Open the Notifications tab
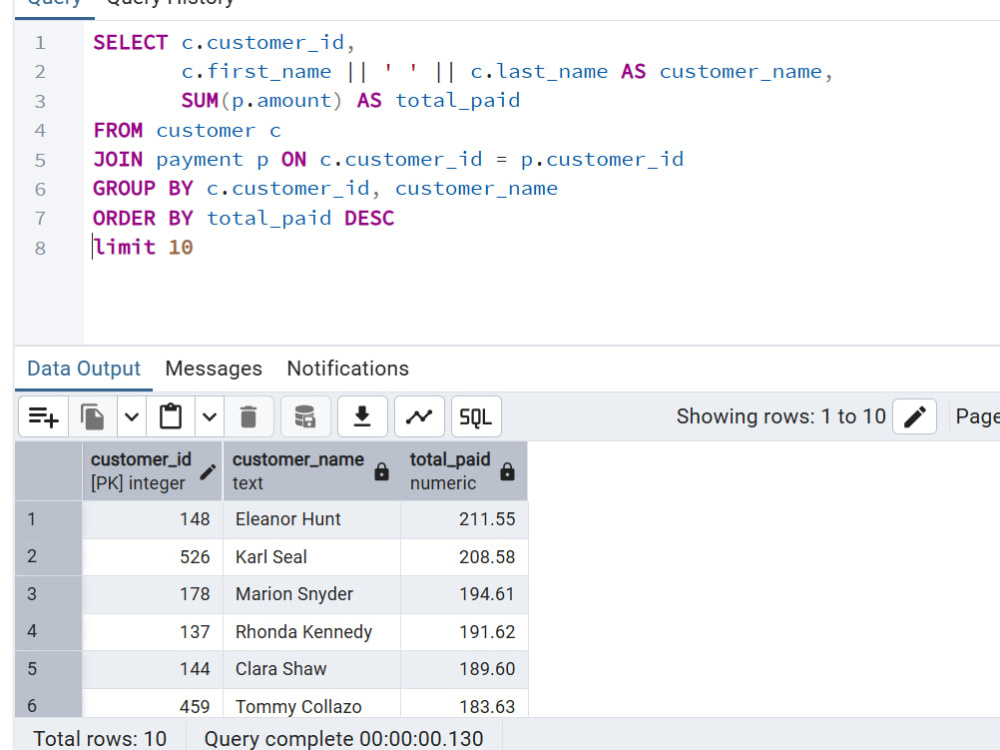The width and height of the screenshot is (1000, 750). pyautogui.click(x=348, y=369)
